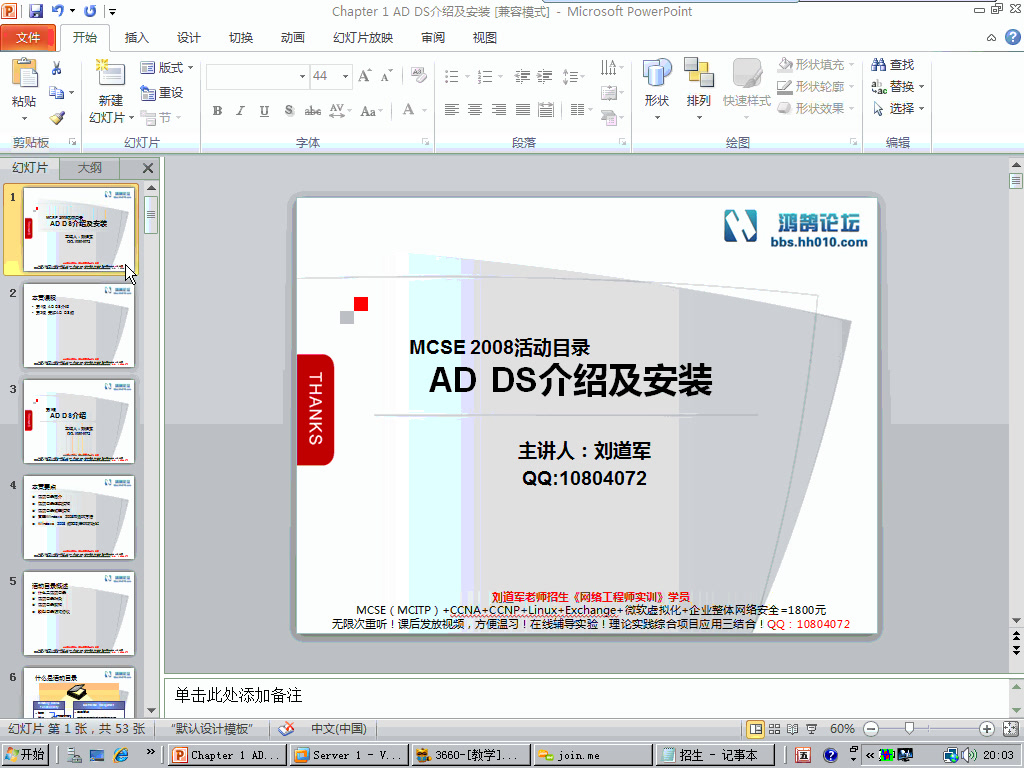The image size is (1024, 768).
Task: Open join.me taskbar window
Action: pyautogui.click(x=591, y=756)
